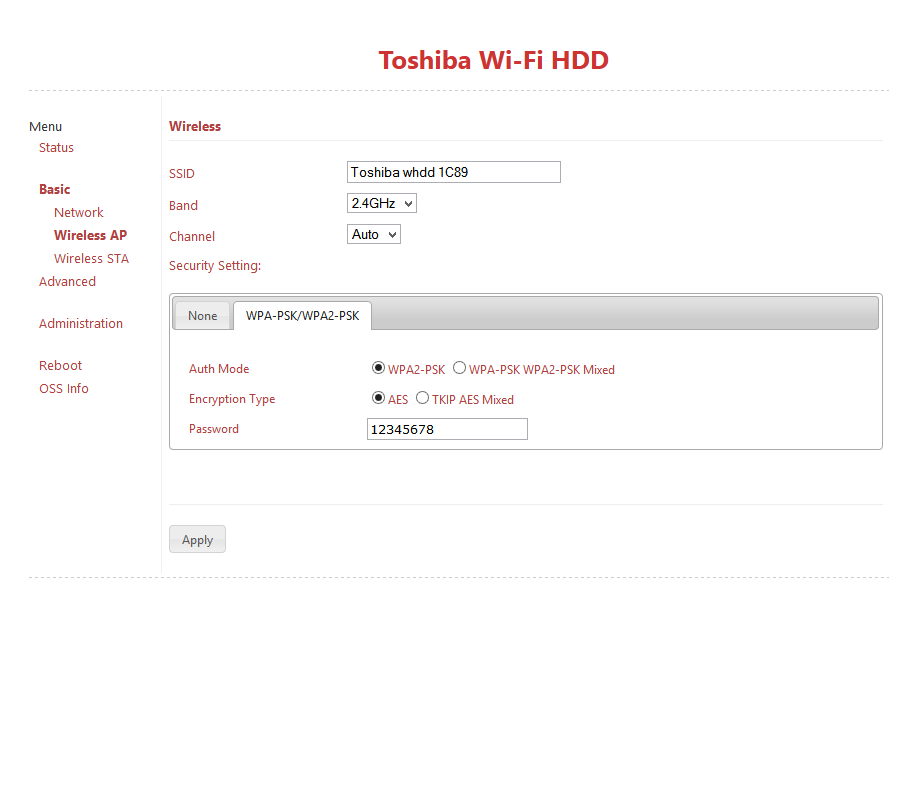
Task: Click the Password label text
Action: [213, 429]
